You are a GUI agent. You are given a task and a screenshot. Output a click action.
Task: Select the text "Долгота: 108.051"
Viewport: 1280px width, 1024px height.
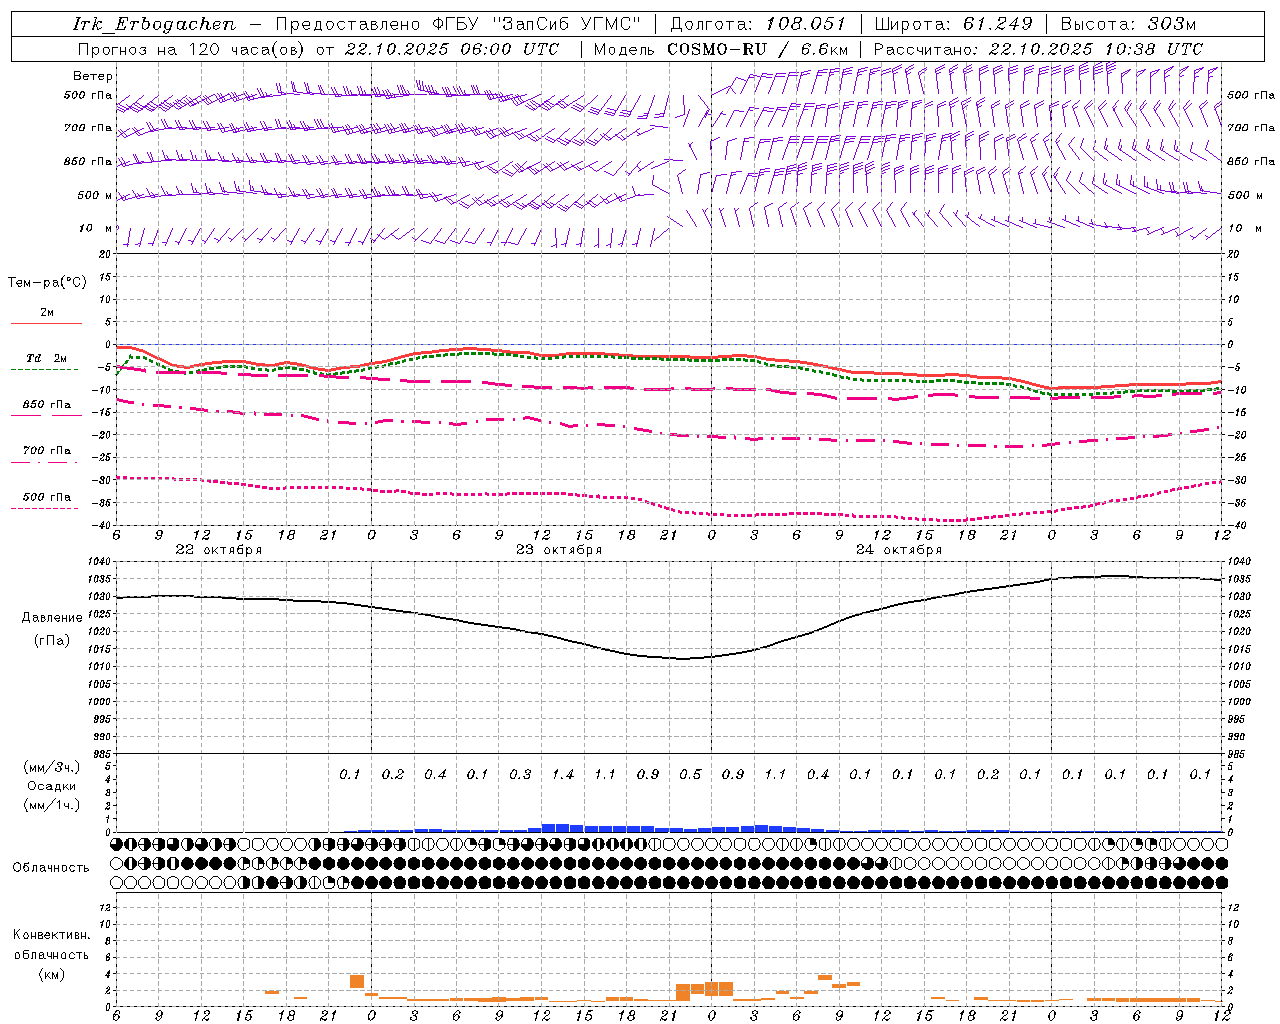point(757,24)
